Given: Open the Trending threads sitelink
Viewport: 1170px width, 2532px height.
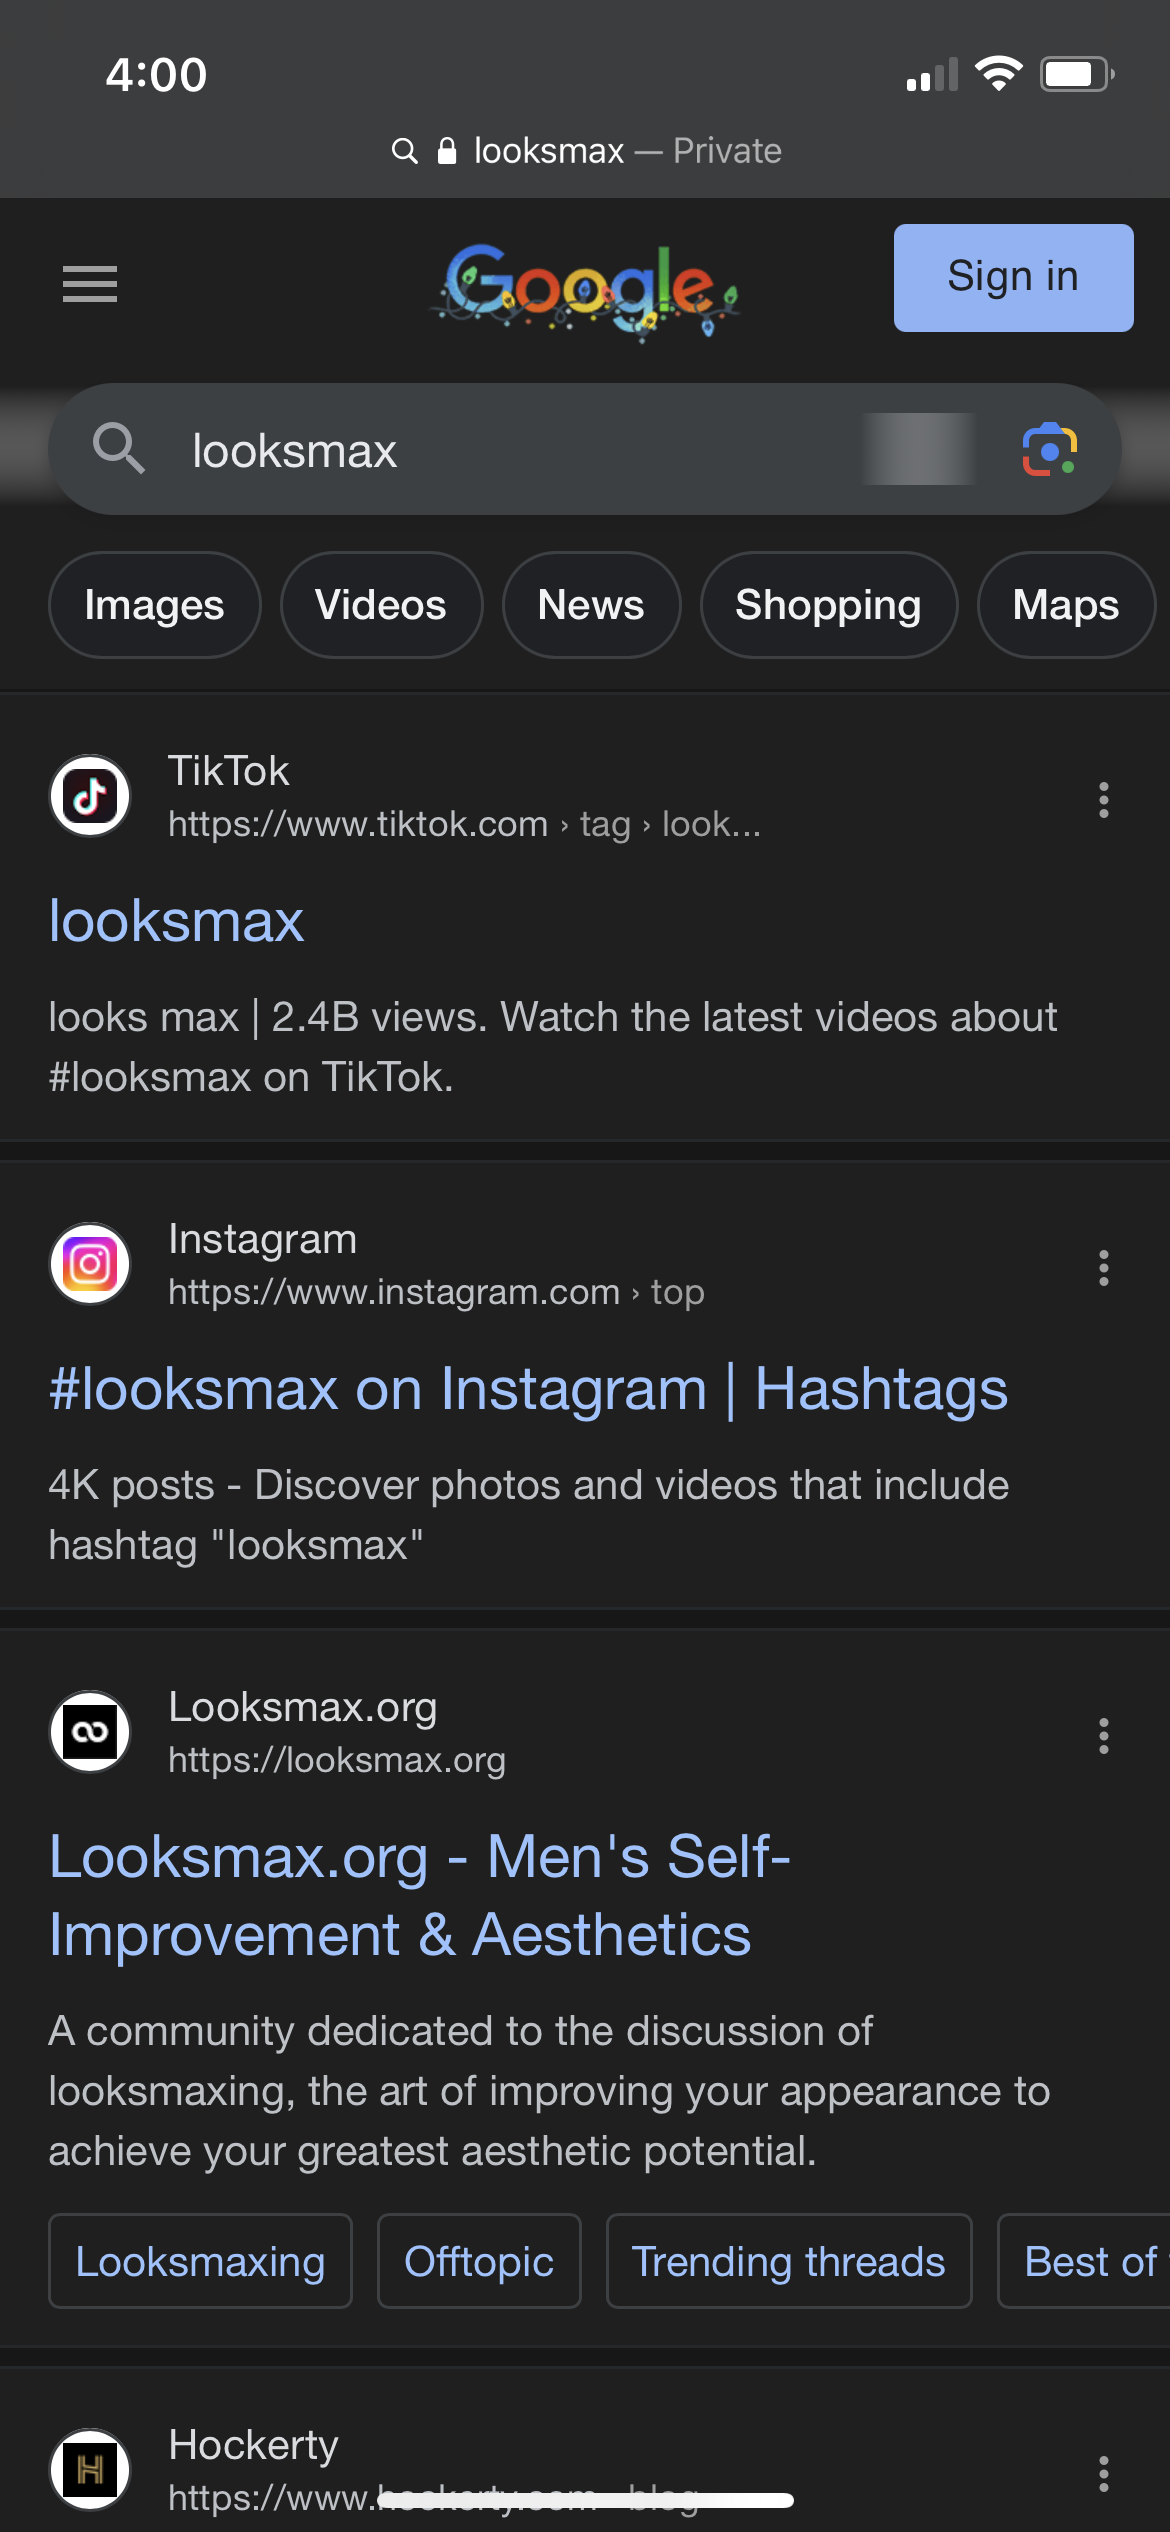Looking at the screenshot, I should tap(789, 2261).
